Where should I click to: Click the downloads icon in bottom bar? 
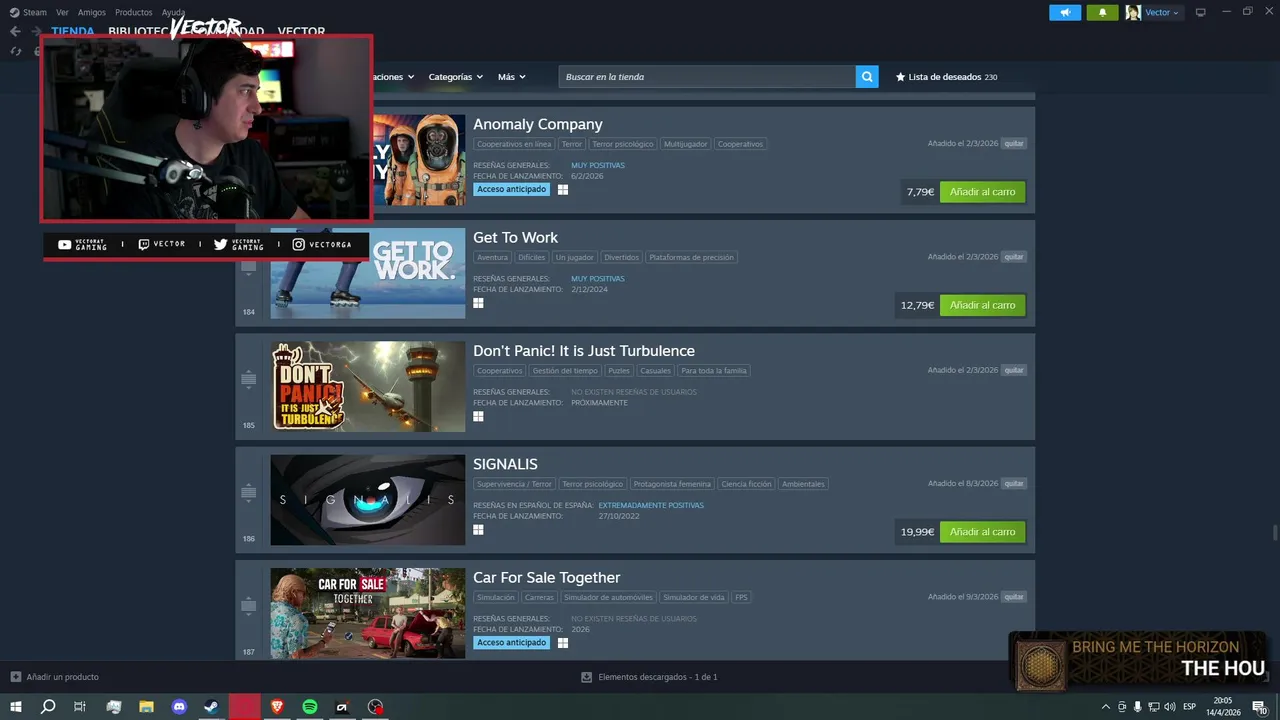pyautogui.click(x=587, y=677)
